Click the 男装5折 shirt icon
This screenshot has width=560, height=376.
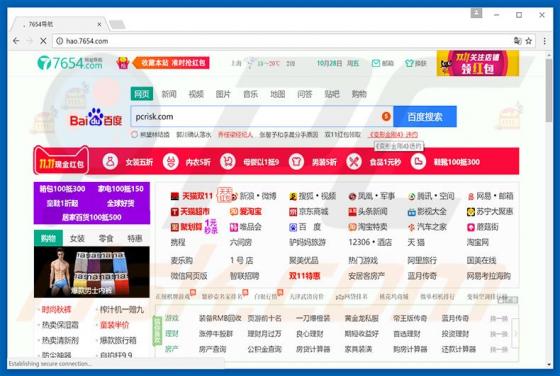click(x=296, y=162)
